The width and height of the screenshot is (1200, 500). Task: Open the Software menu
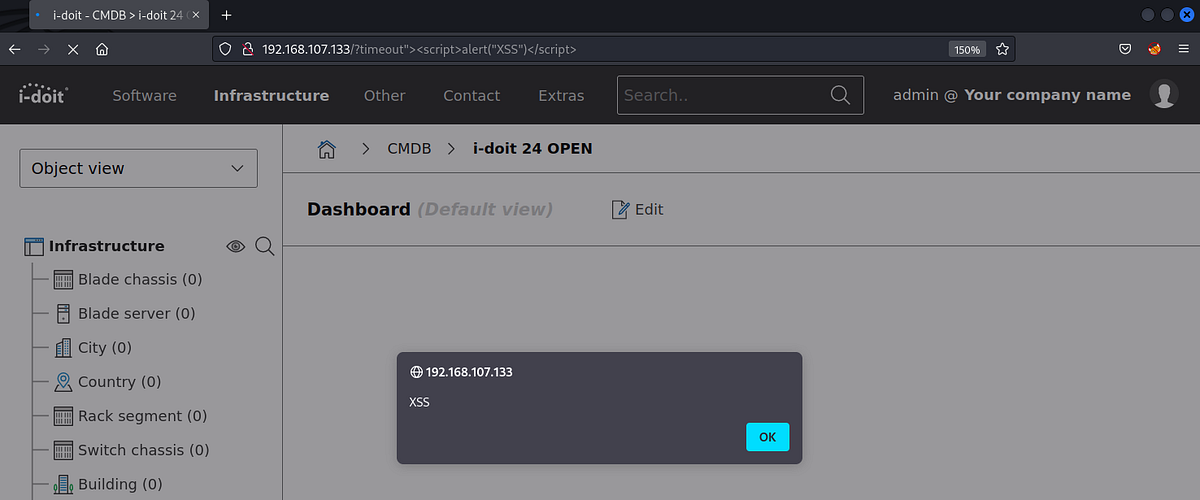coord(144,95)
